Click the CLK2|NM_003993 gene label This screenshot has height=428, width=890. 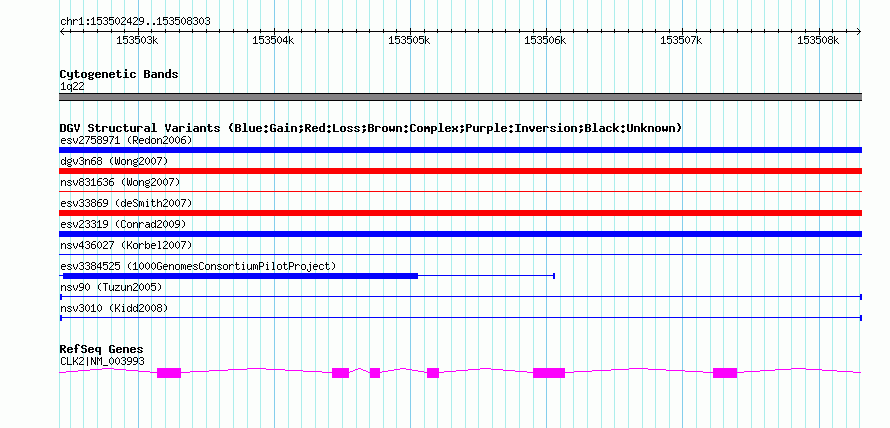(x=102, y=361)
